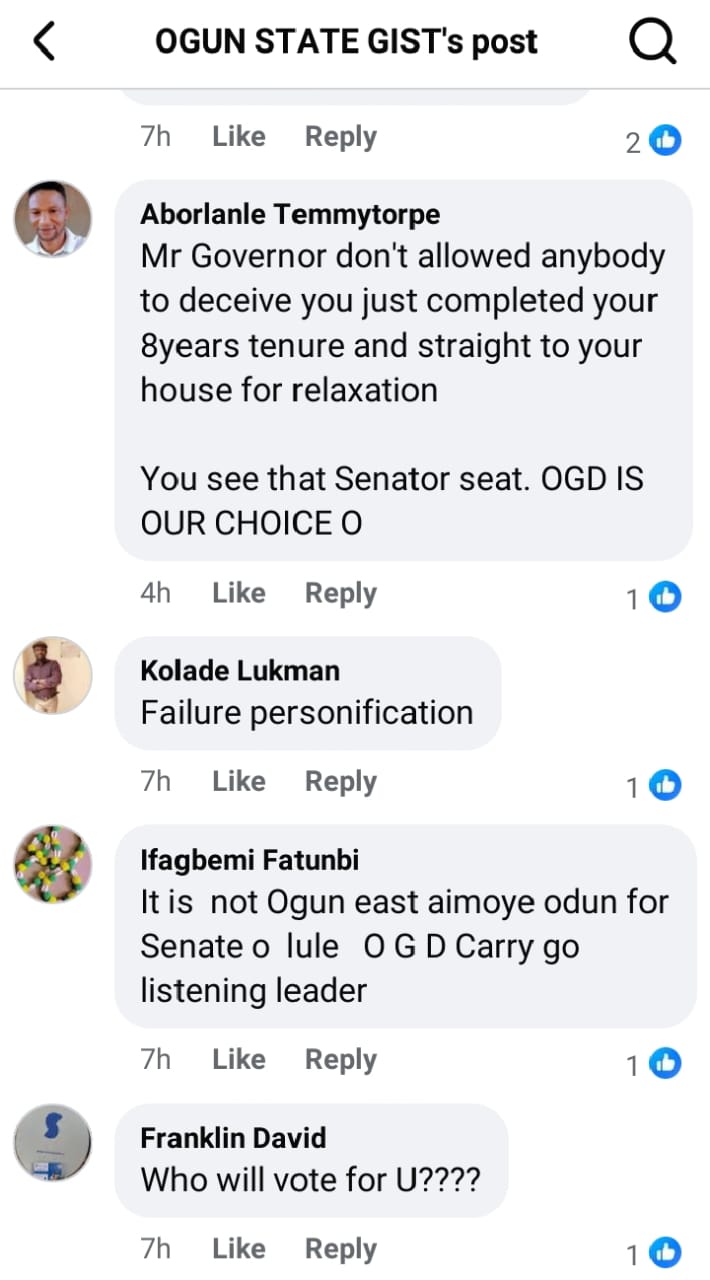Like Kolade Lukman's "Failure personification" comment
This screenshot has height=1280, width=710.
[x=238, y=781]
